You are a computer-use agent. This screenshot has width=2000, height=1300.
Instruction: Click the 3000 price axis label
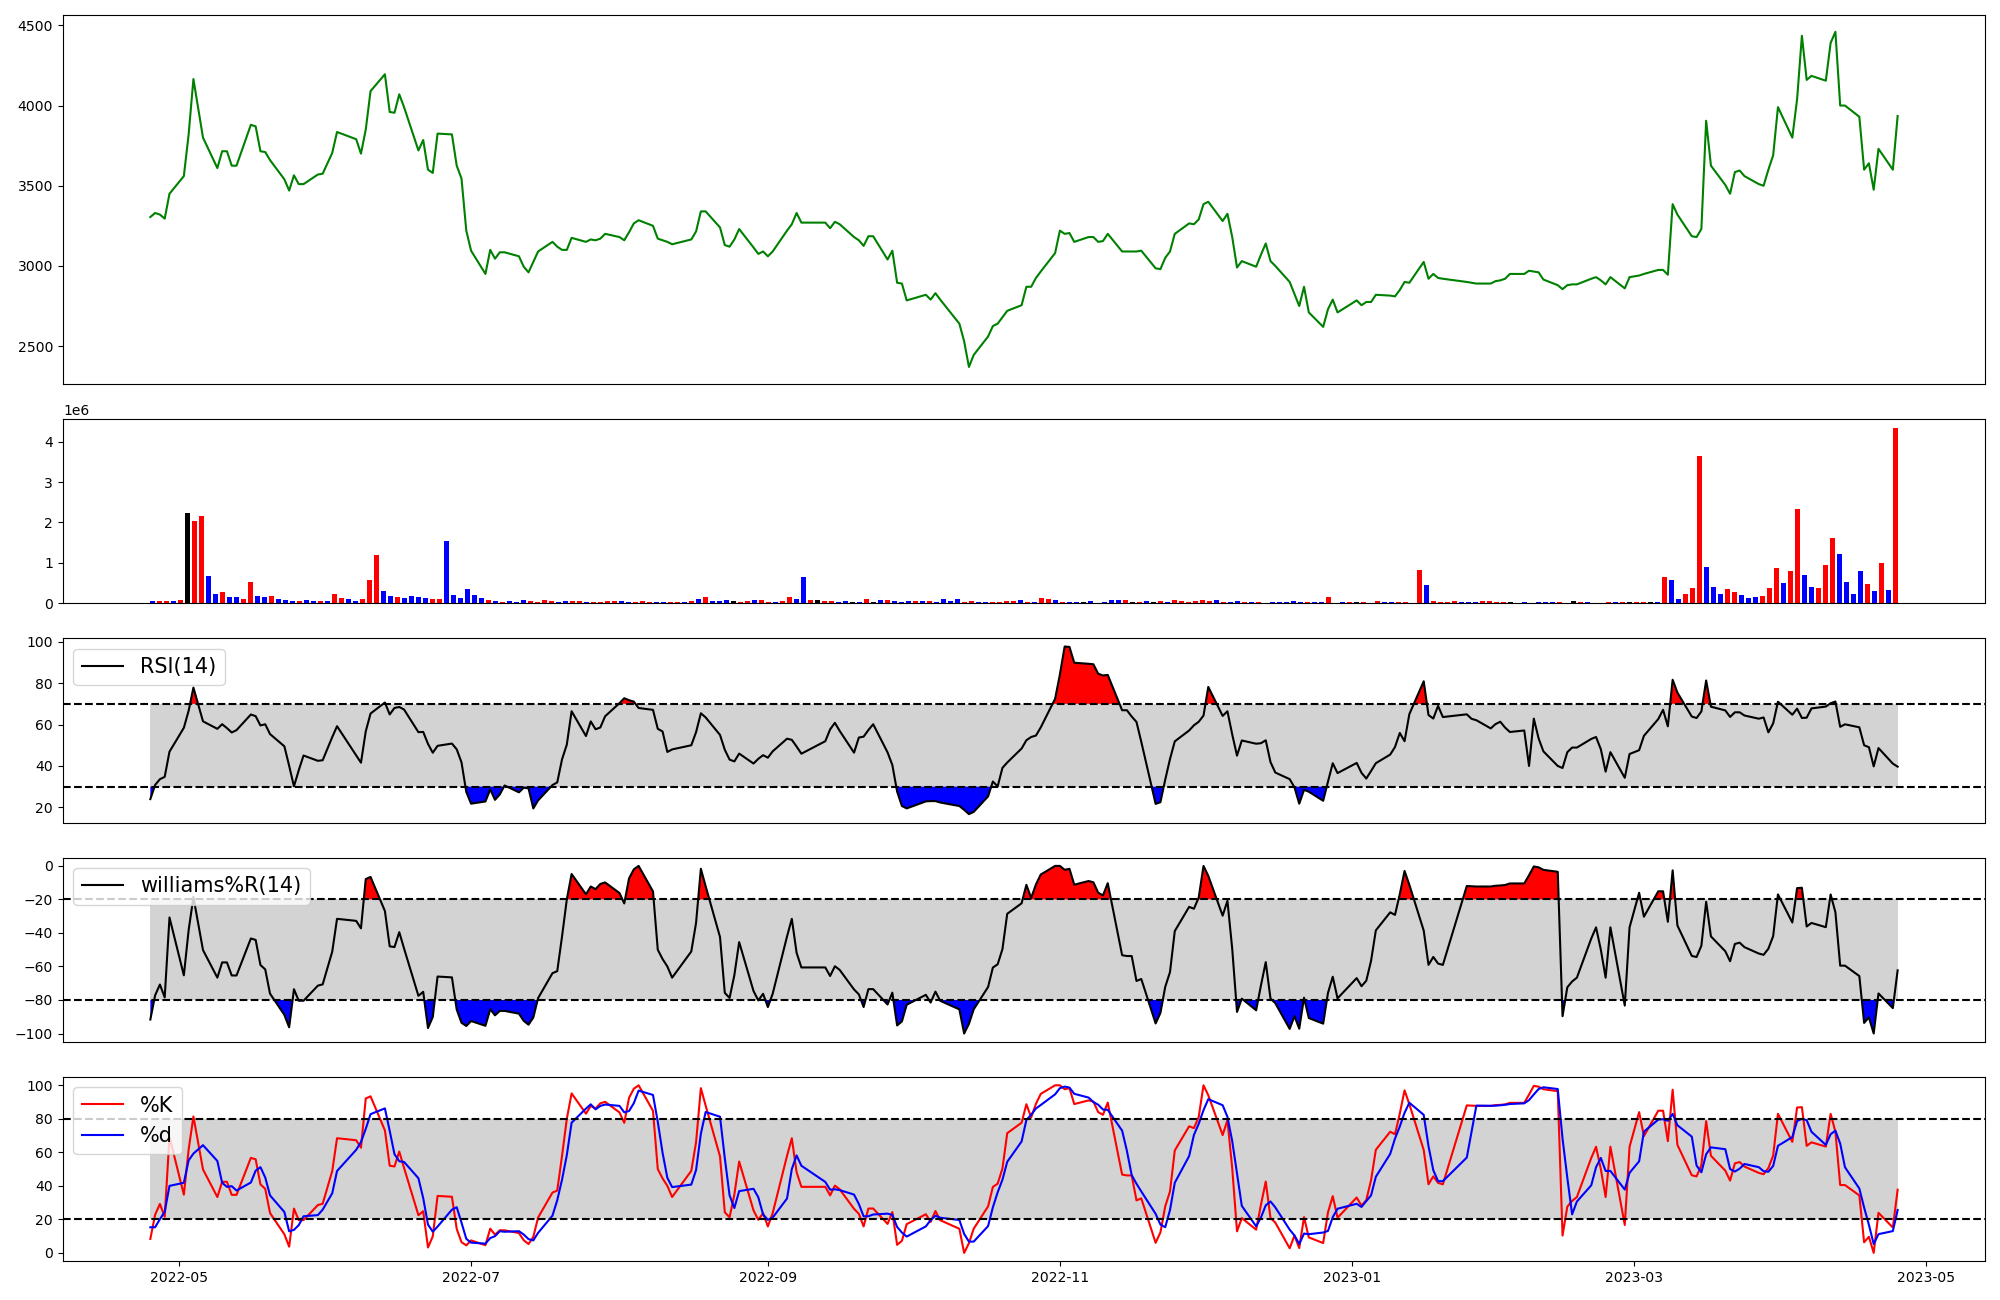36,266
